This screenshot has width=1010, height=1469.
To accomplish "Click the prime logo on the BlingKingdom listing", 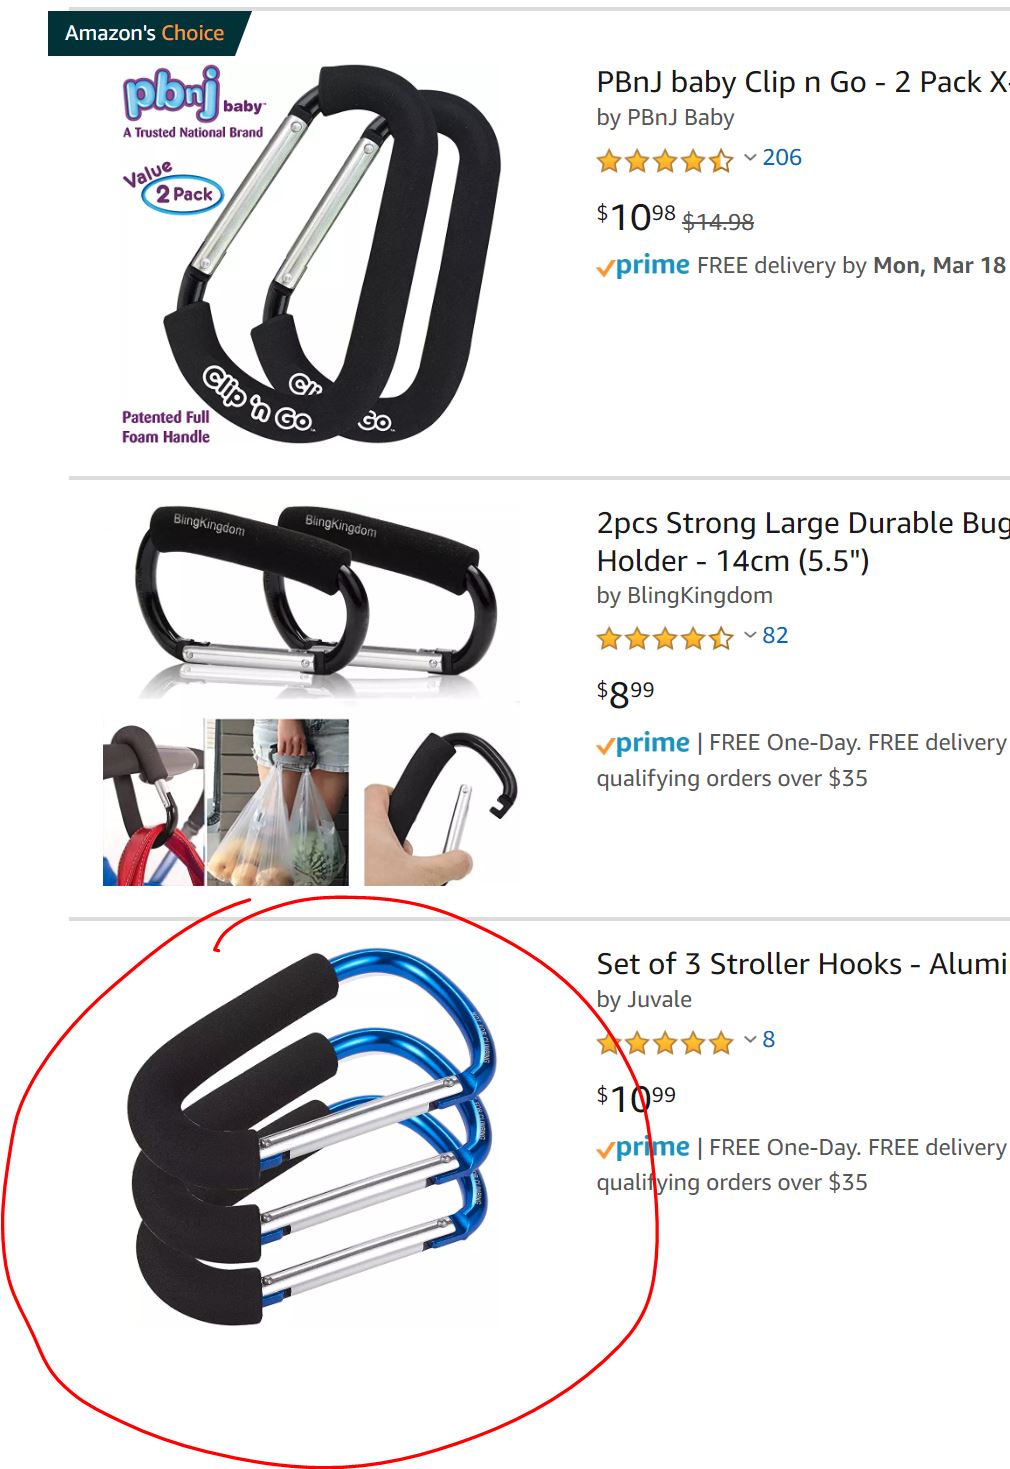I will pos(643,743).
